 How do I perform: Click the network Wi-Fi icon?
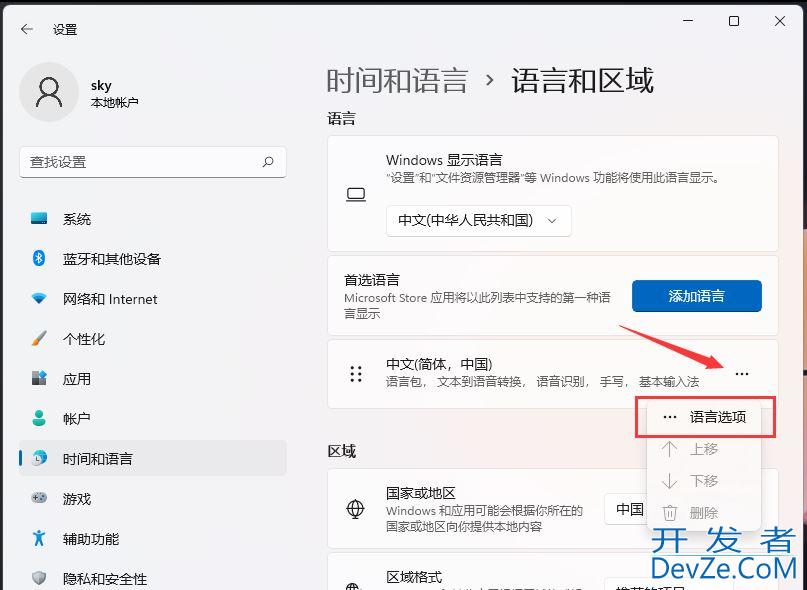click(39, 298)
